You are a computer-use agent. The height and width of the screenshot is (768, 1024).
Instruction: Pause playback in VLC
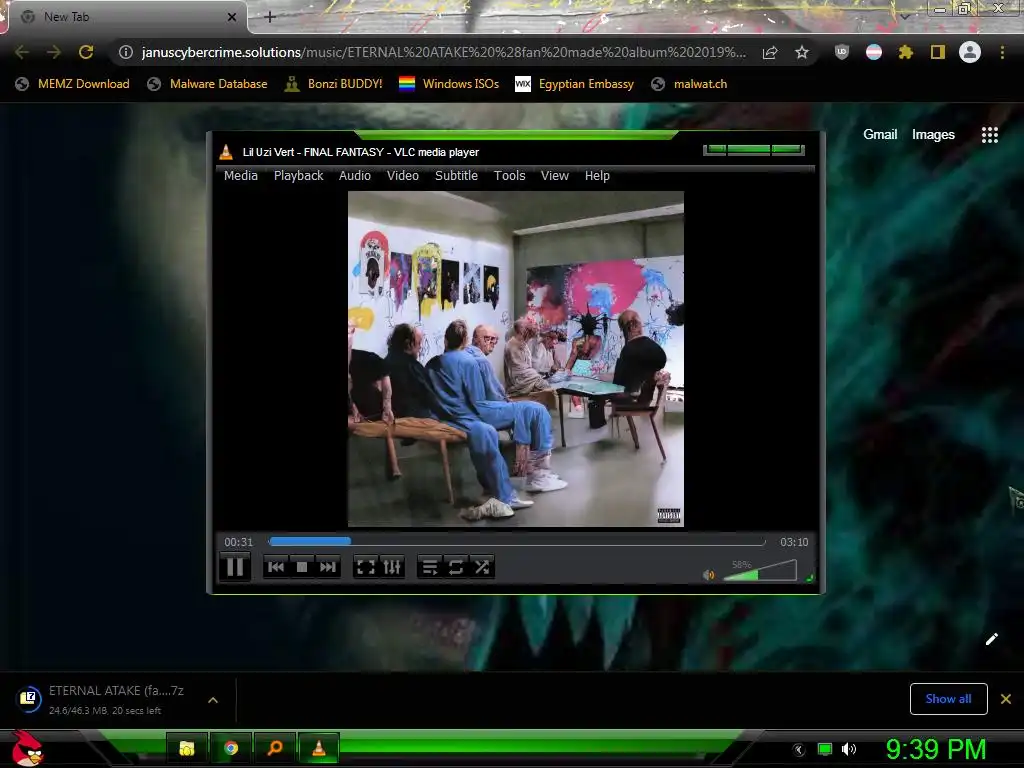(234, 566)
